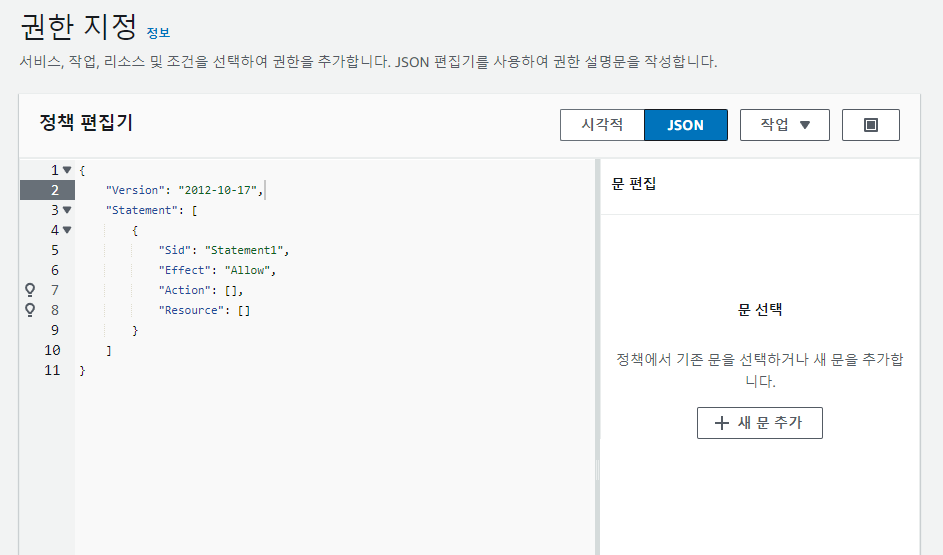Click the closing brace on line 11
Screen dimensions: 943x555
click(x=82, y=370)
